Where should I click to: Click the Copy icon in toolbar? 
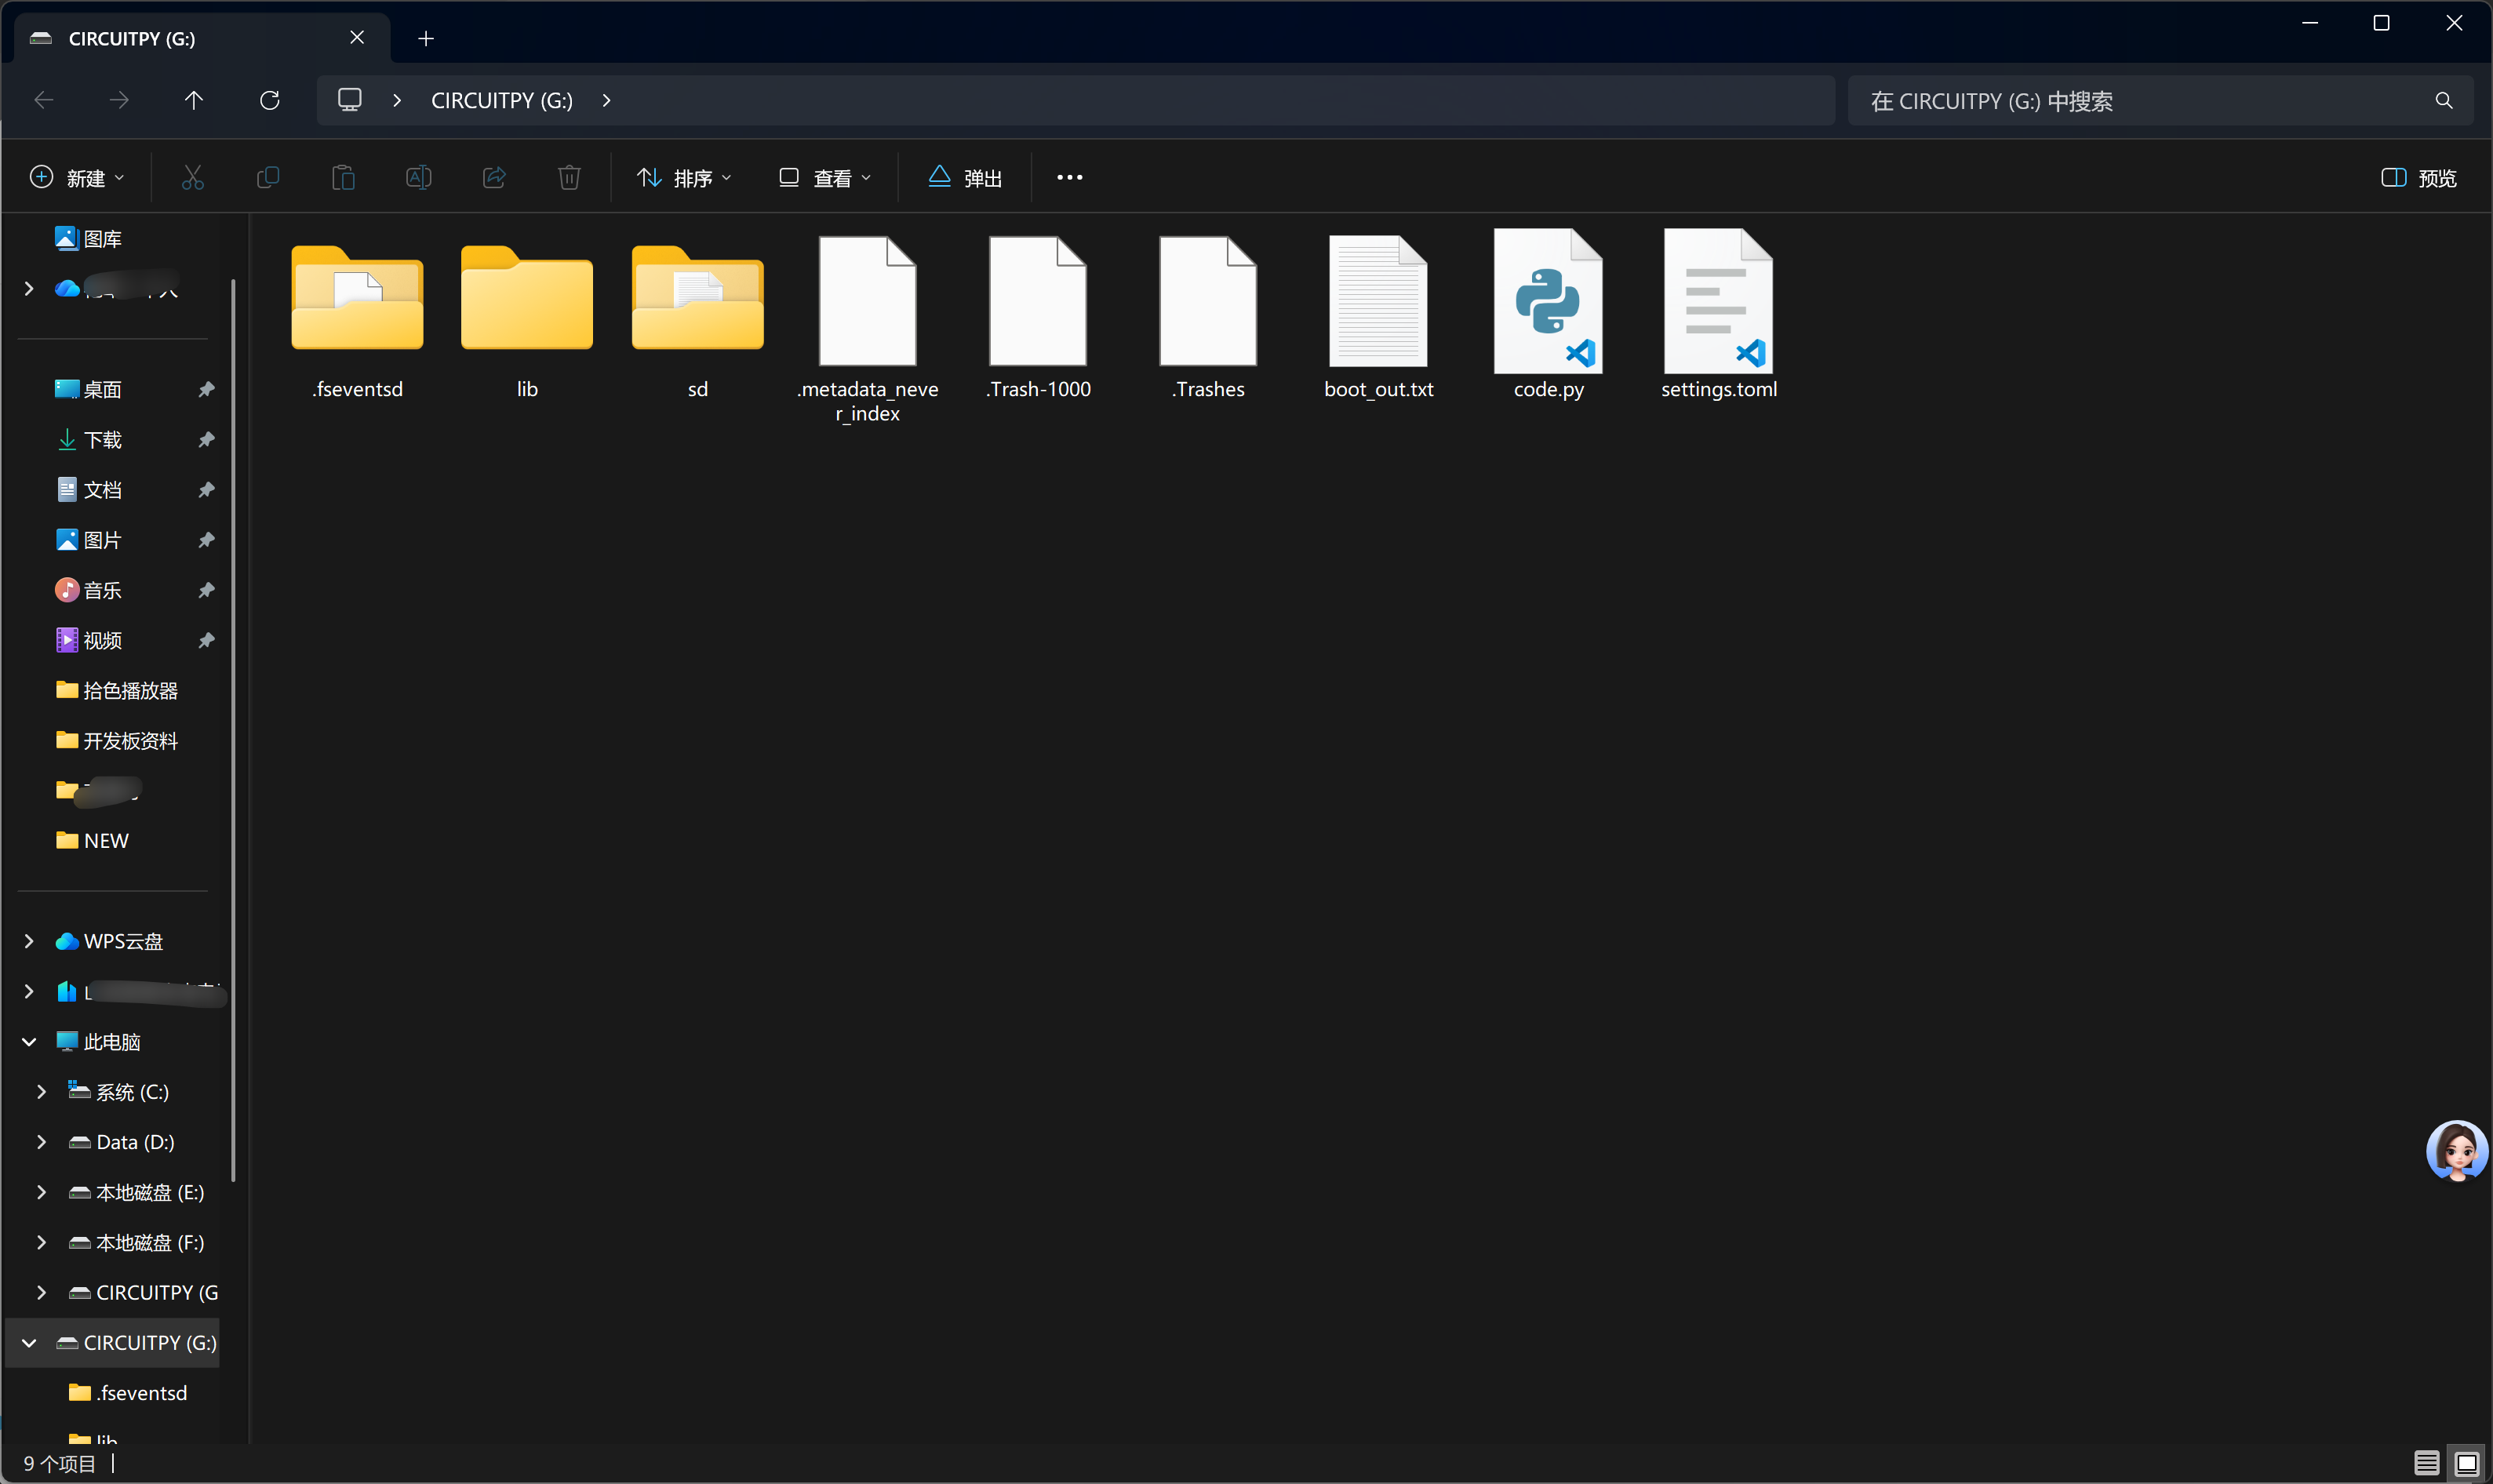coord(268,178)
